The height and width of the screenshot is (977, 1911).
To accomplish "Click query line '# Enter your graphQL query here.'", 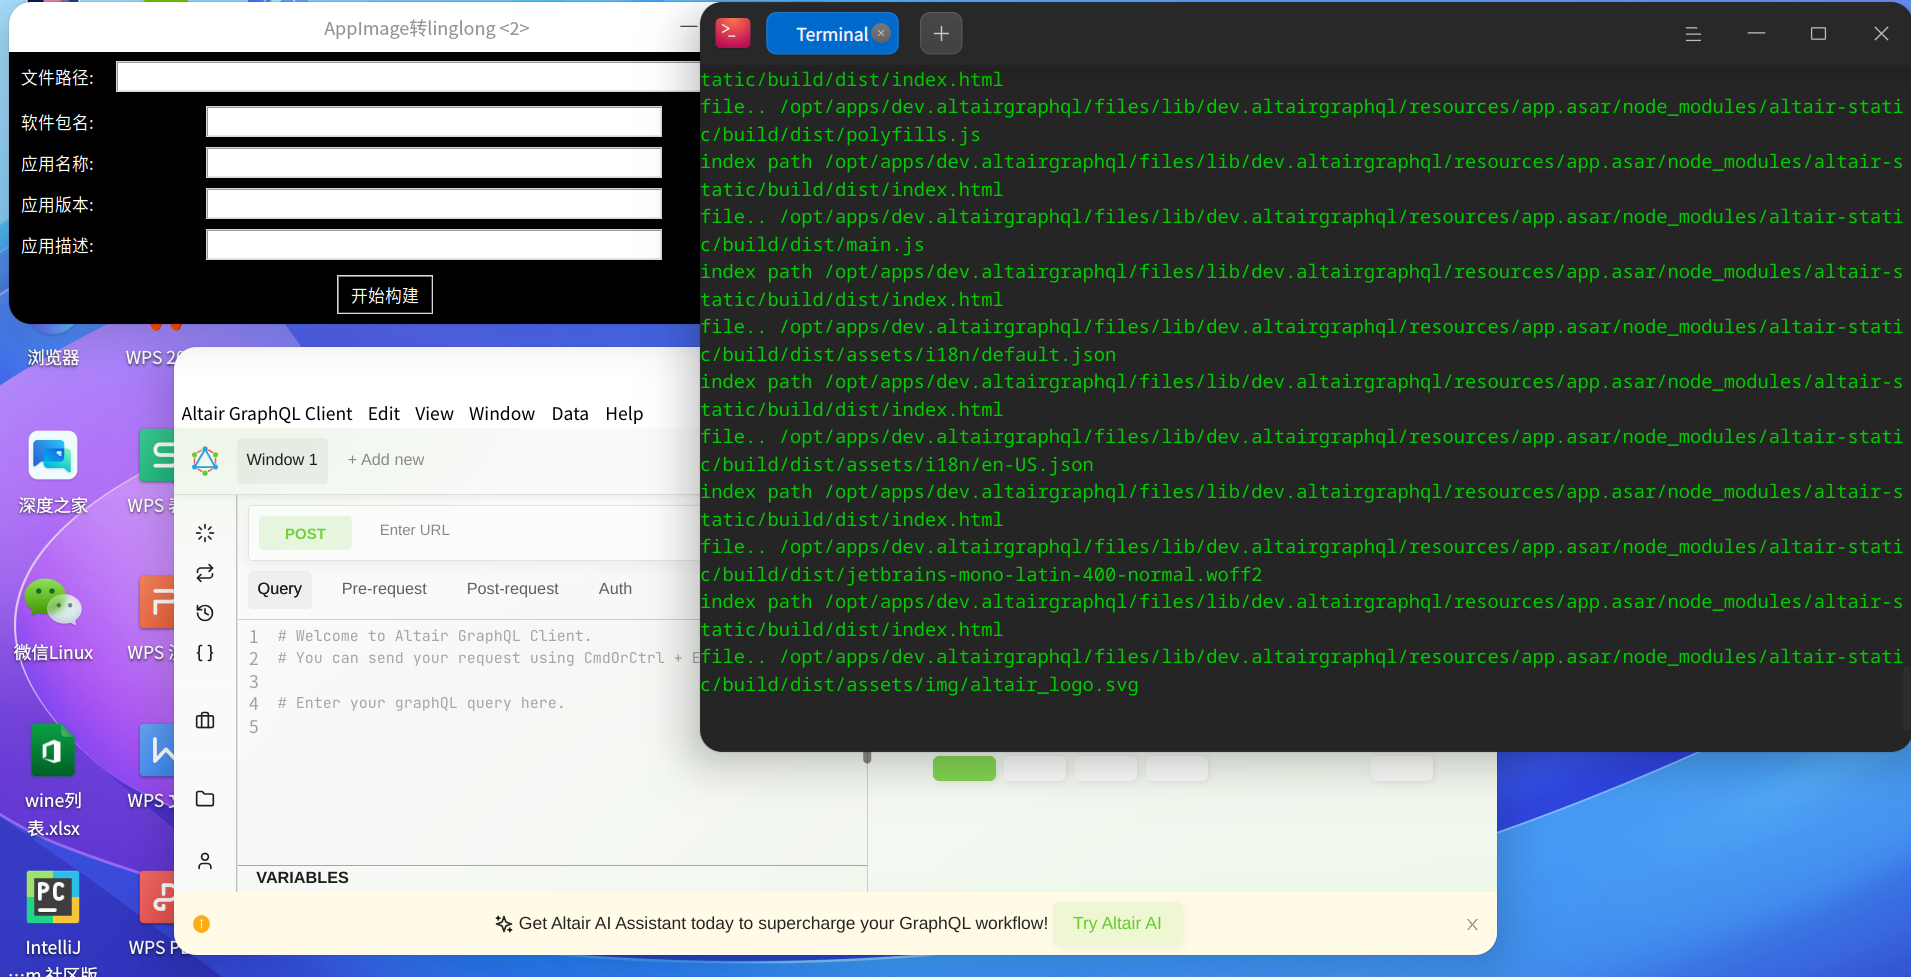I will (421, 703).
